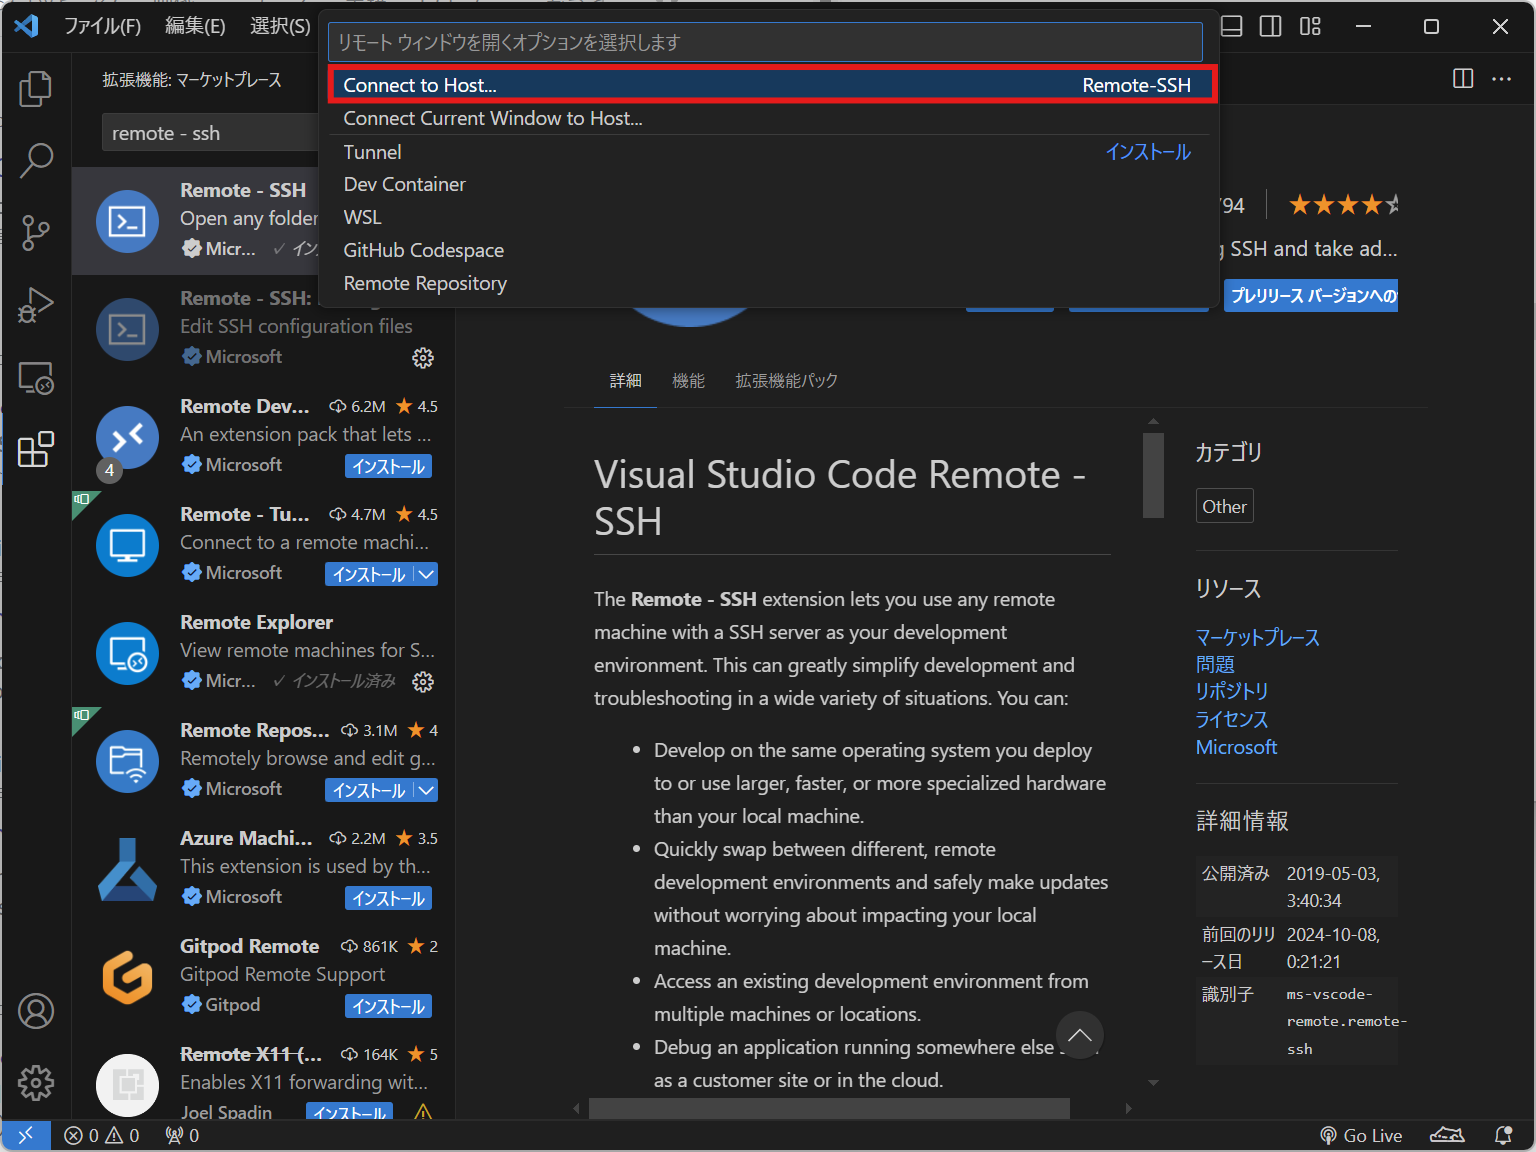Screen dimensions: 1536x1152
Task: Open the マーケットプレース resource link
Action: tap(1258, 637)
